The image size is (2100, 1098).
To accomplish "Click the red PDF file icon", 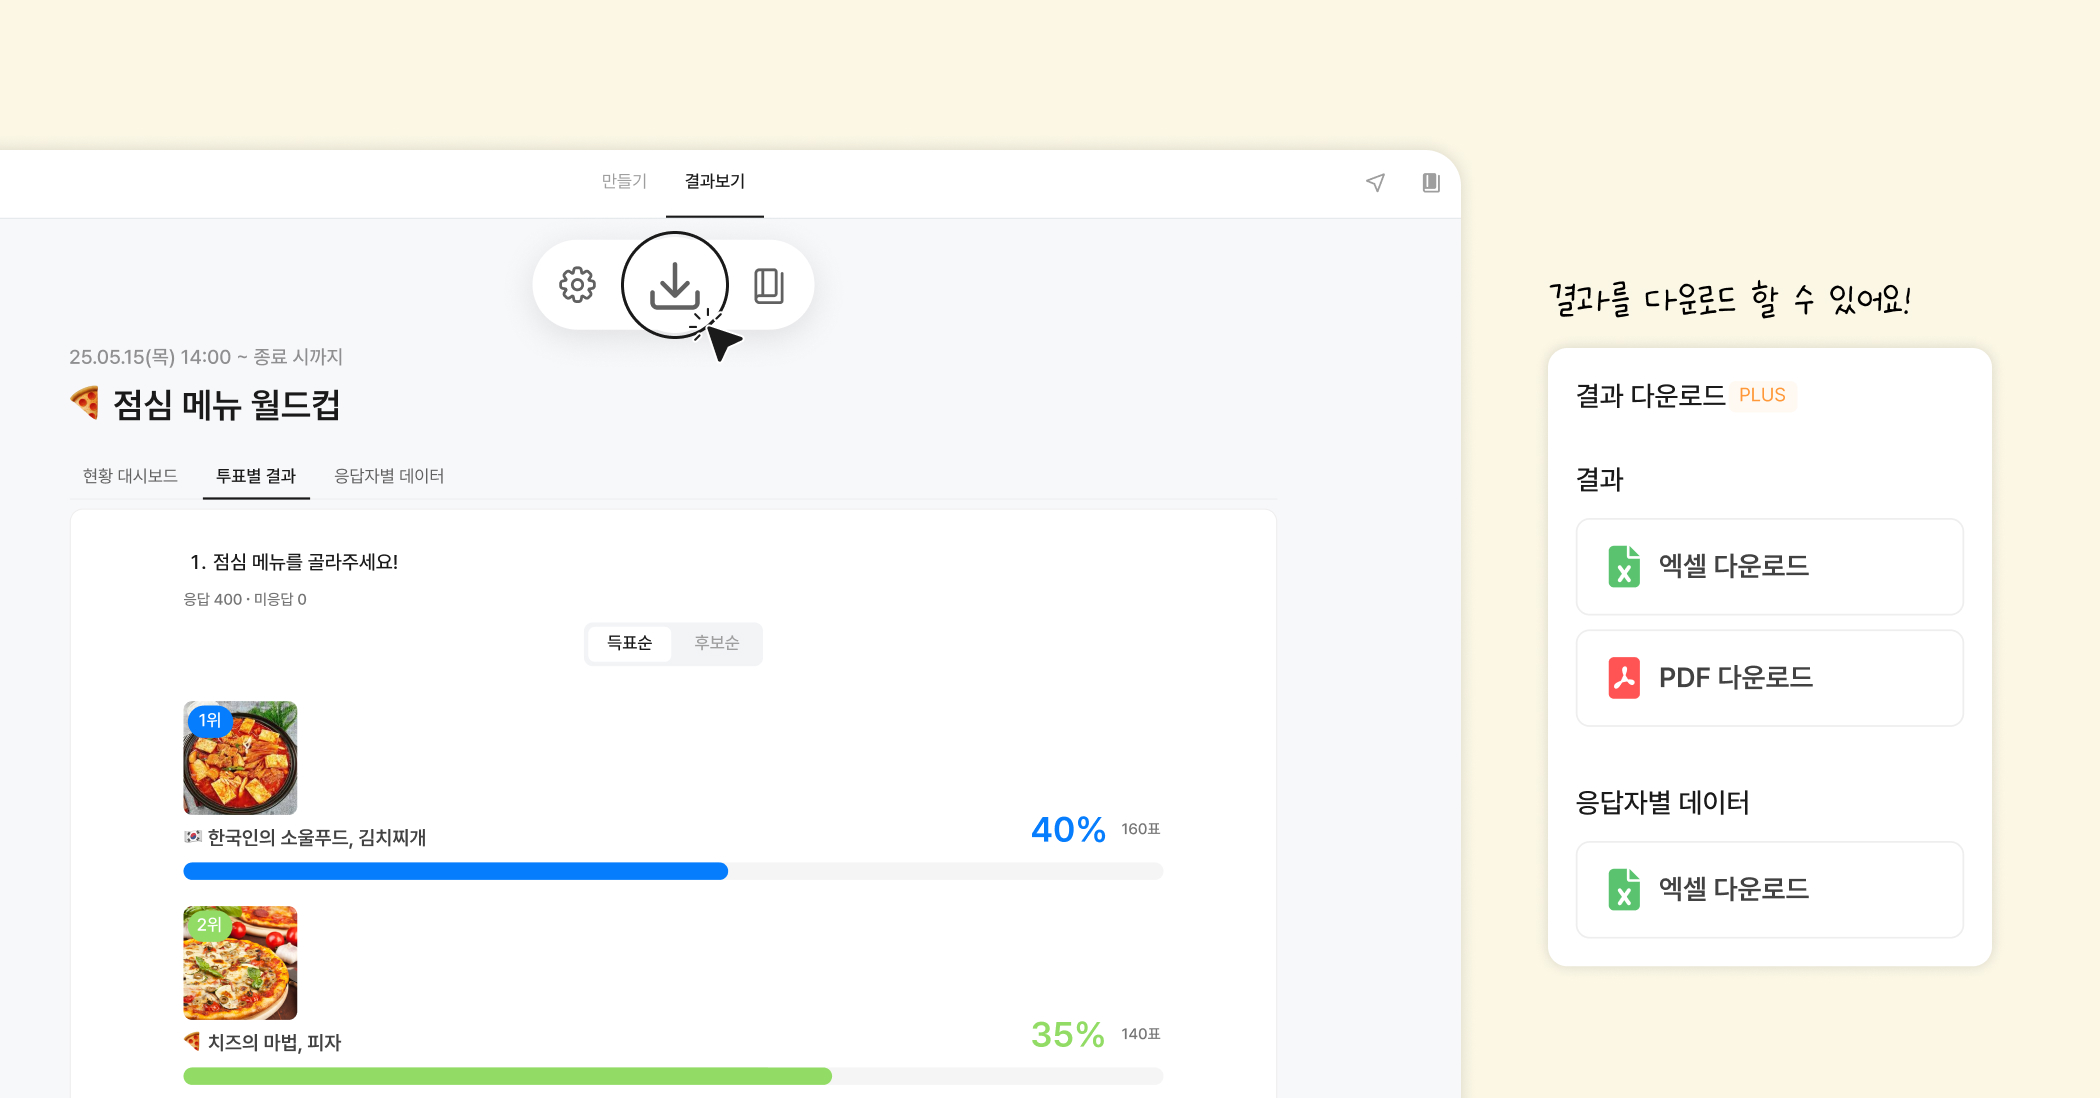I will (x=1624, y=678).
